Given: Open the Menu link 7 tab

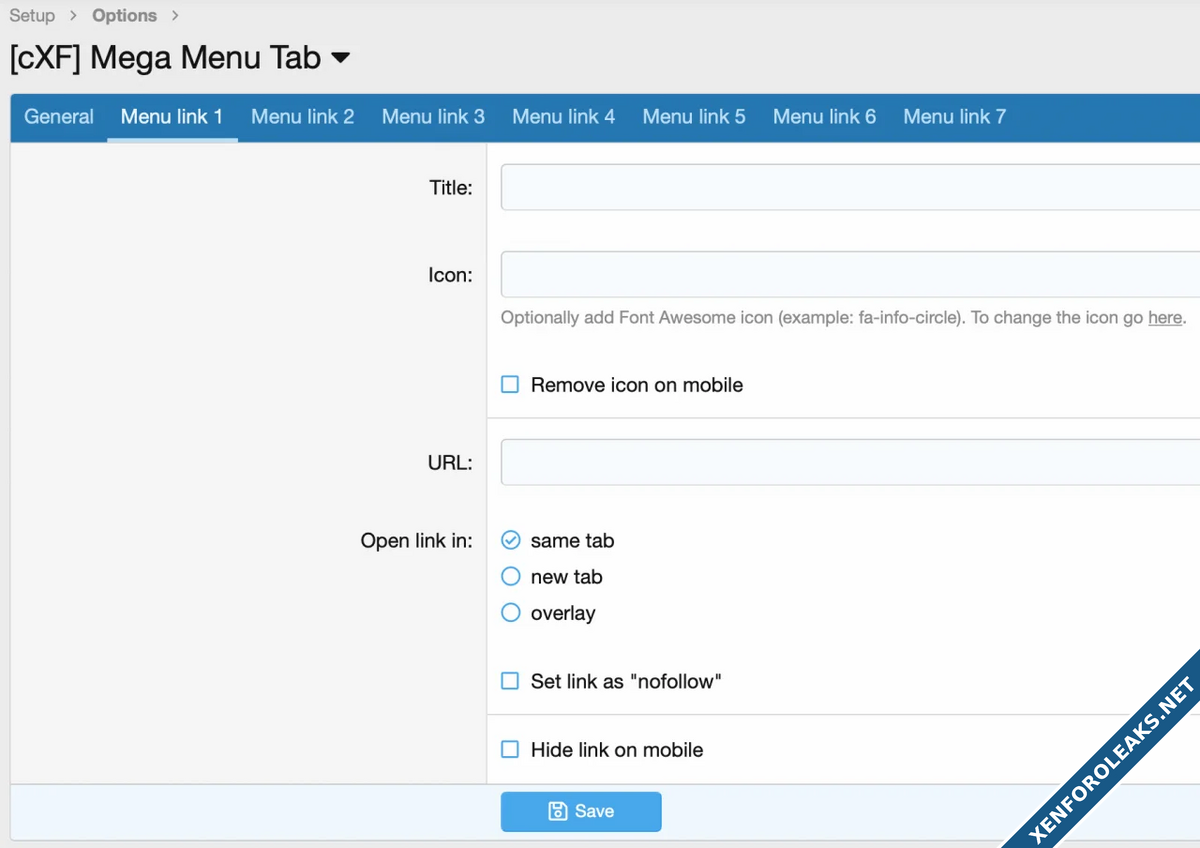Looking at the screenshot, I should pos(954,117).
